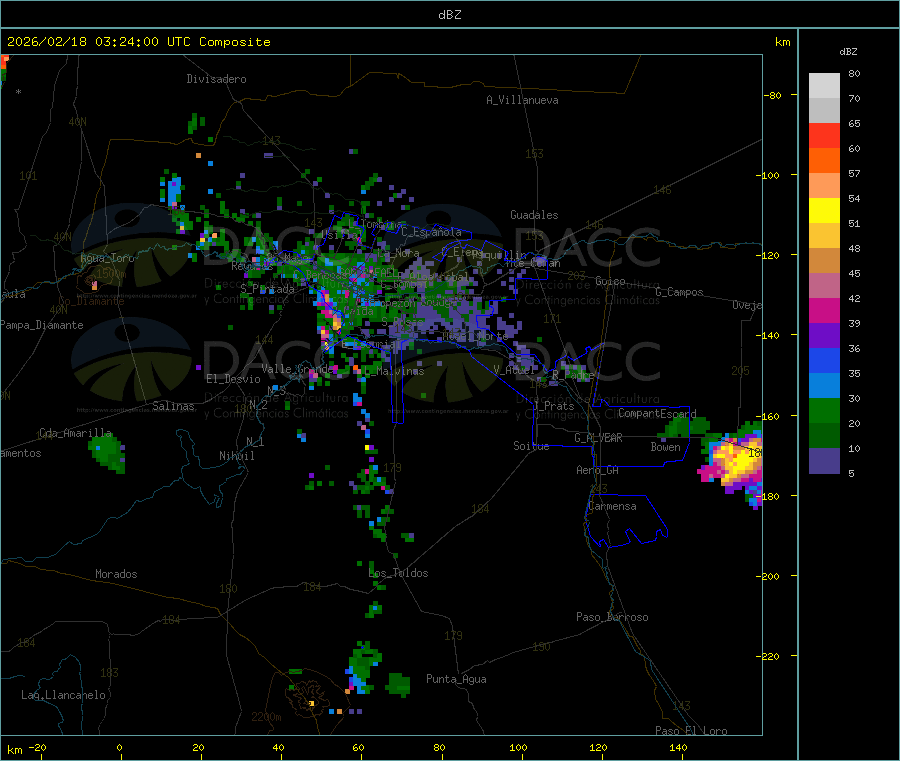Click the green echo patch near Cda_Amarilla

pyautogui.click(x=108, y=453)
